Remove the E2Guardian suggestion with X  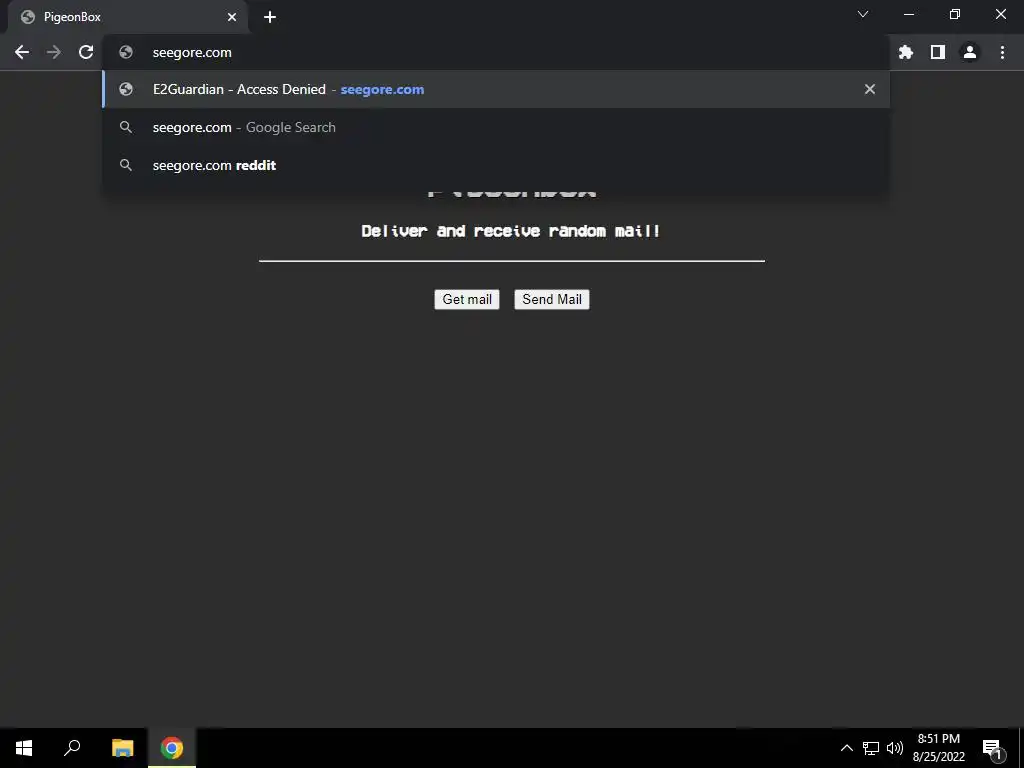pos(869,89)
